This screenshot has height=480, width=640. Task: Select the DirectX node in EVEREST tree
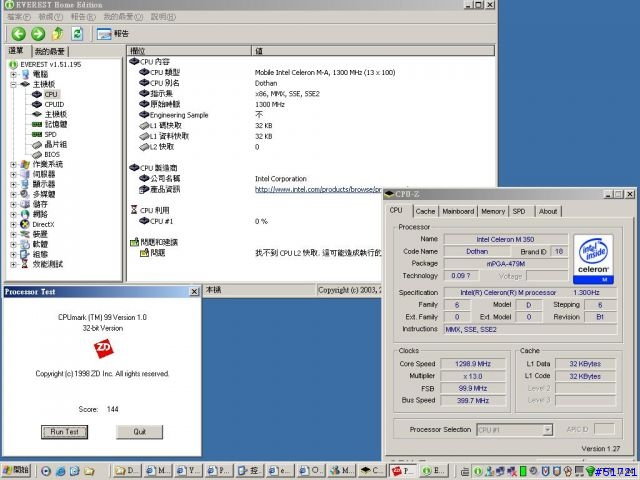pos(43,224)
